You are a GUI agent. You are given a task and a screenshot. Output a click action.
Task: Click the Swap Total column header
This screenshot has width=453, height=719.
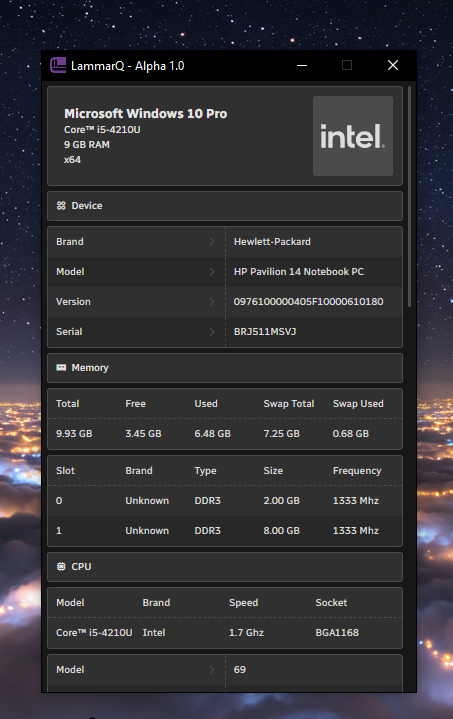(289, 404)
